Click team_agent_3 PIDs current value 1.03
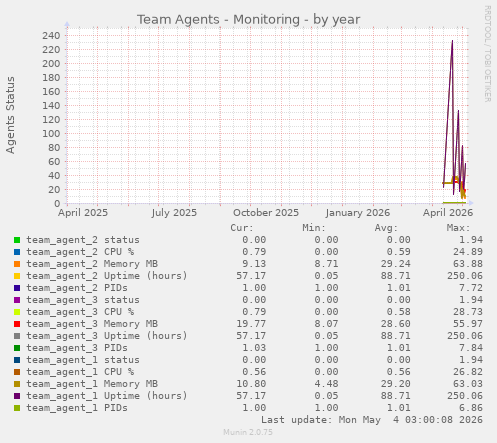 tap(254, 348)
